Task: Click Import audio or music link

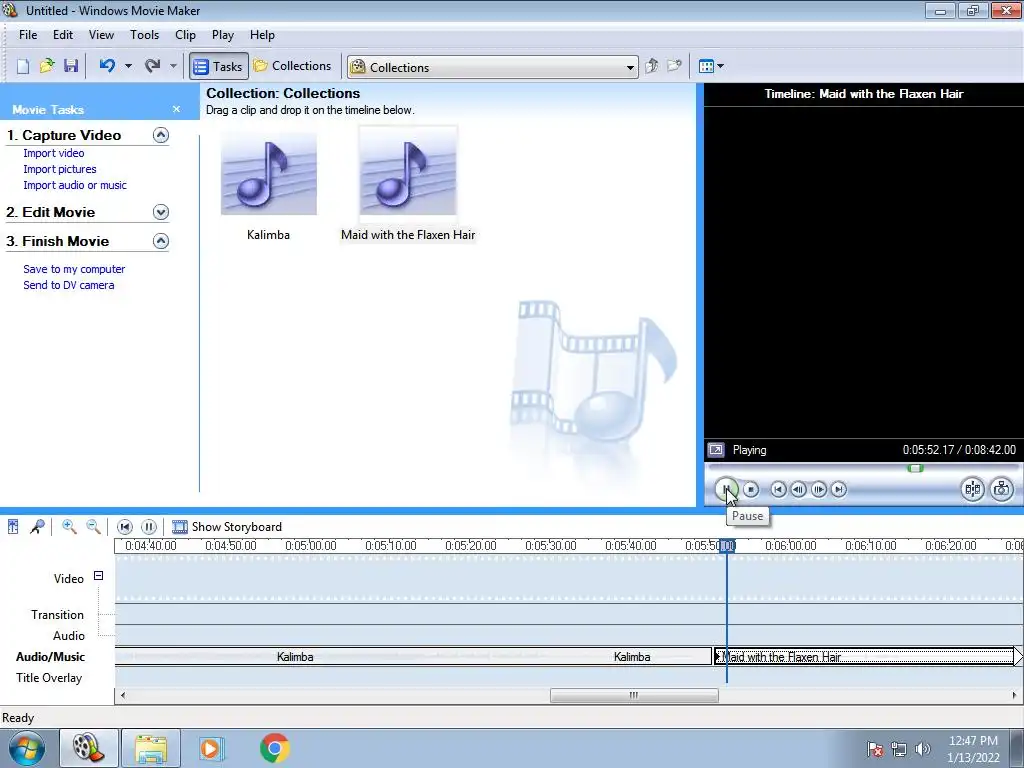Action: pos(74,185)
